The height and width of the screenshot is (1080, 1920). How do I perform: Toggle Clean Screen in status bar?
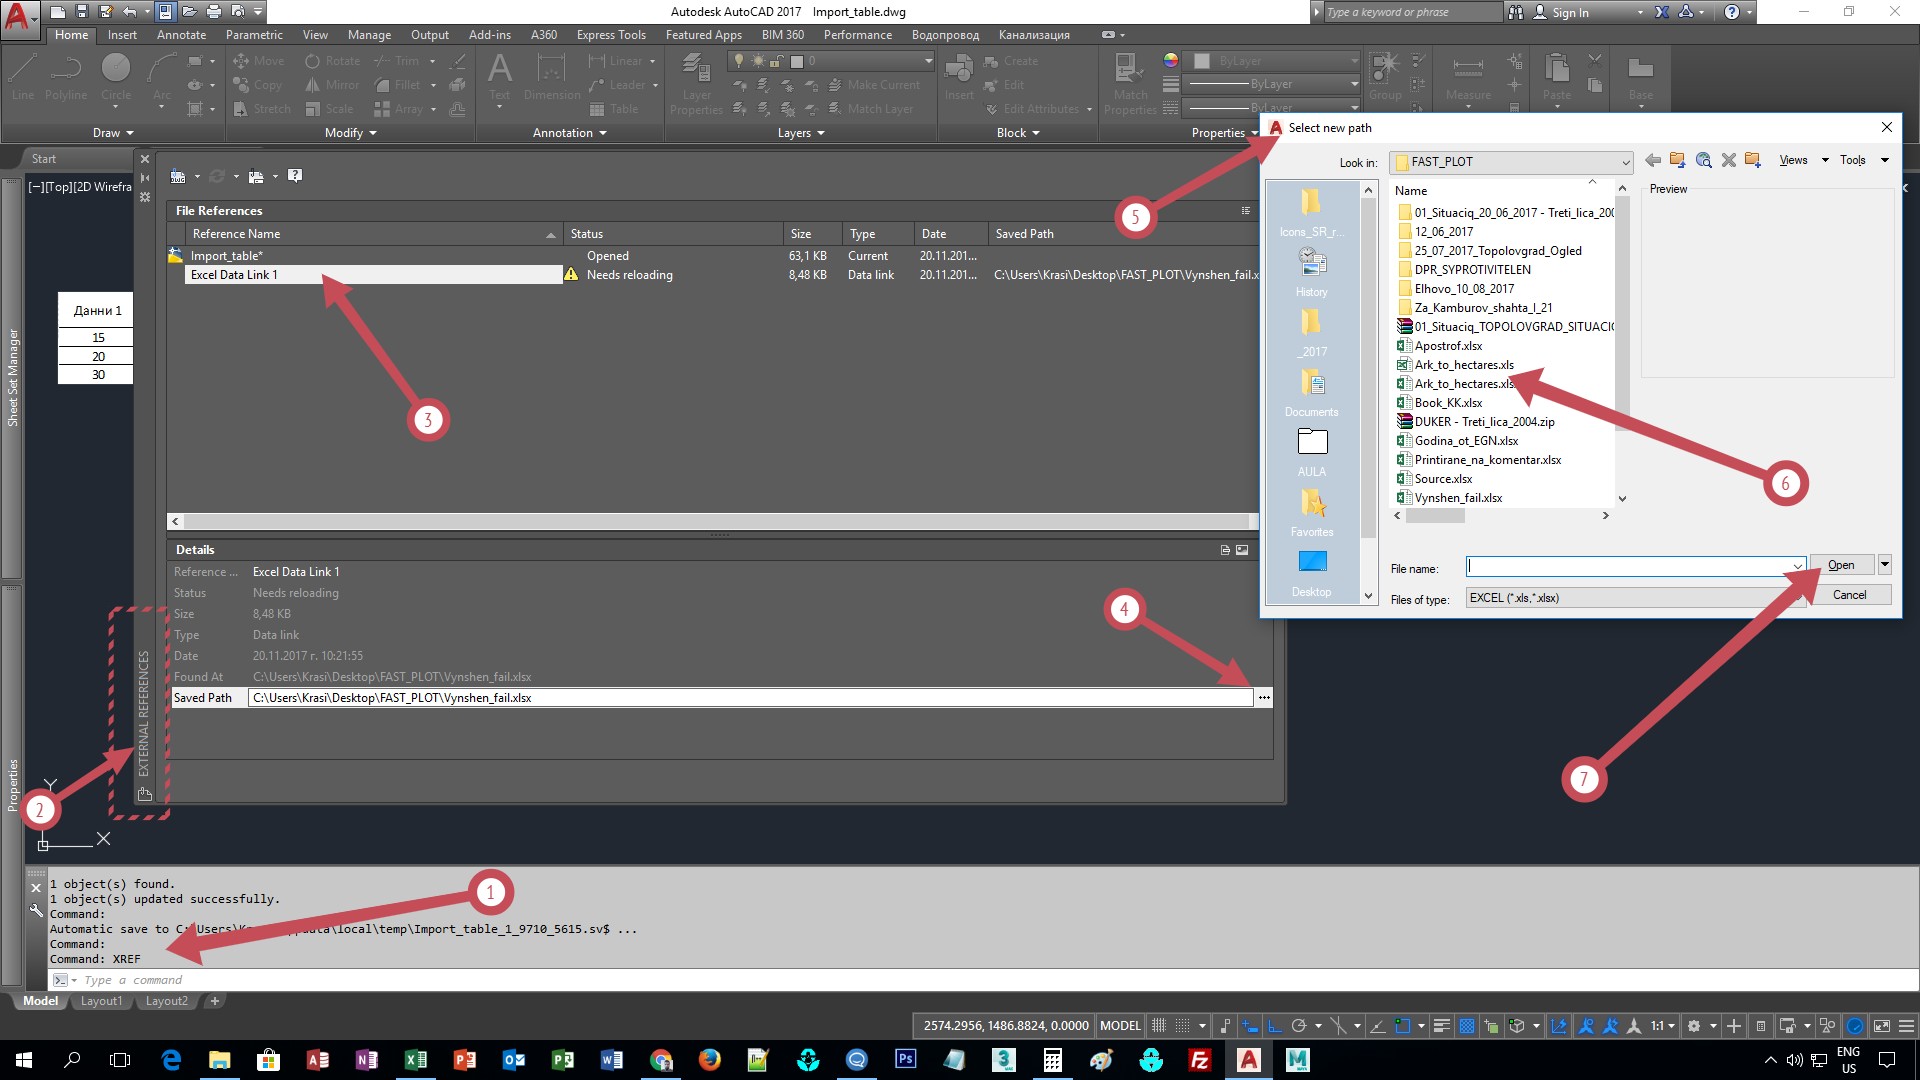pyautogui.click(x=1881, y=1026)
